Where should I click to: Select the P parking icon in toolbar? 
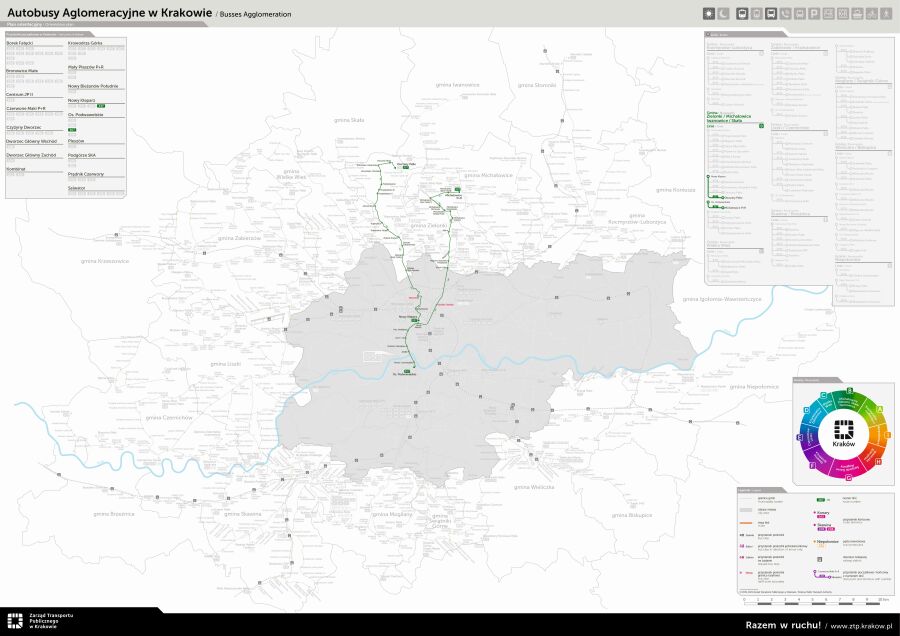[813, 12]
